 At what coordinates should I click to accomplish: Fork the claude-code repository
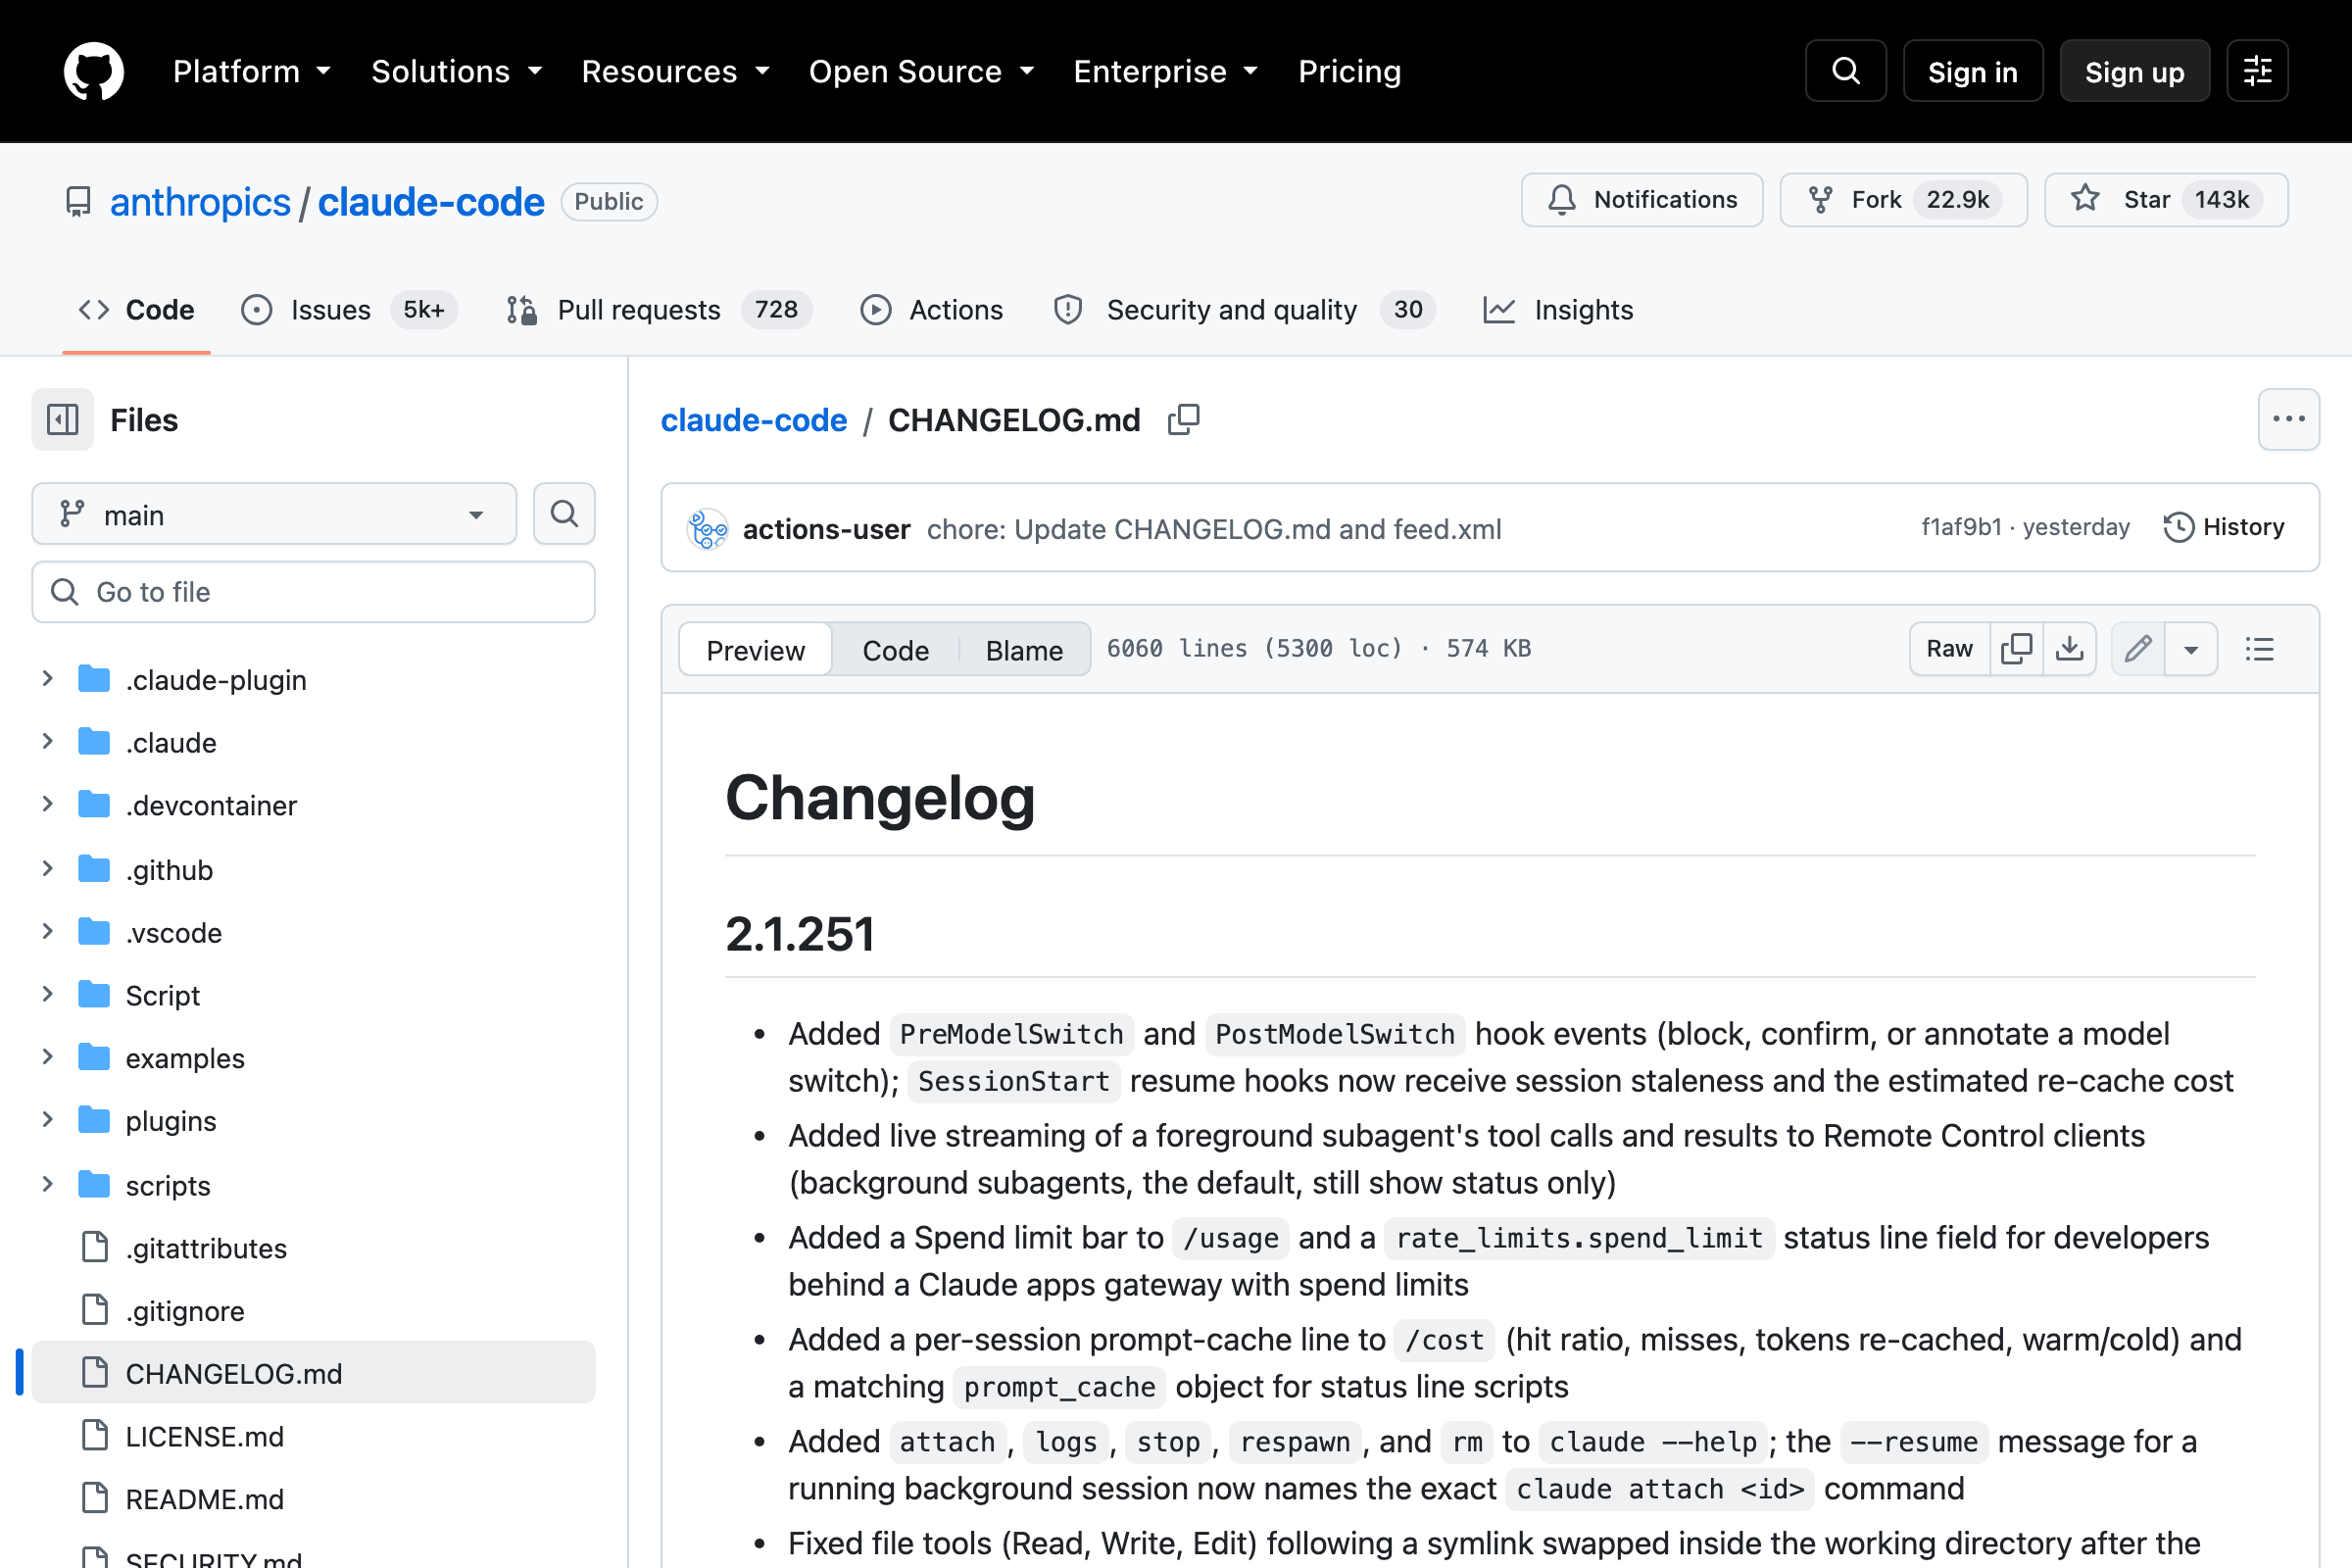1904,200
